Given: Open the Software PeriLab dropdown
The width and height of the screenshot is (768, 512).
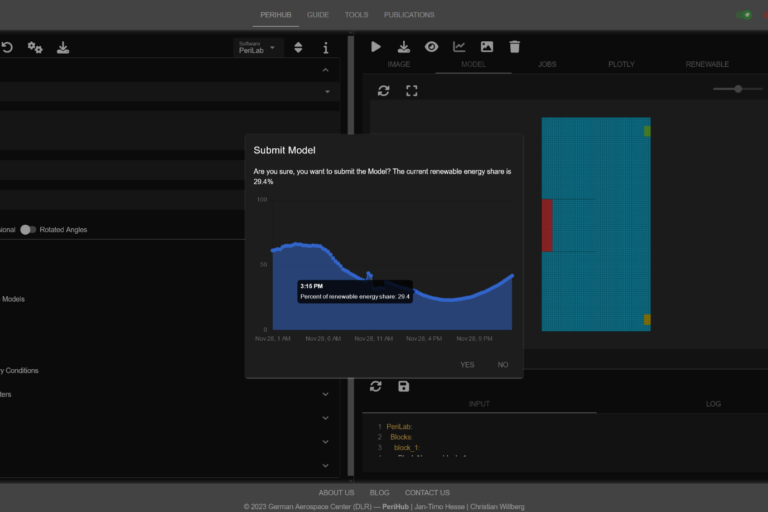Looking at the screenshot, I should 258,47.
